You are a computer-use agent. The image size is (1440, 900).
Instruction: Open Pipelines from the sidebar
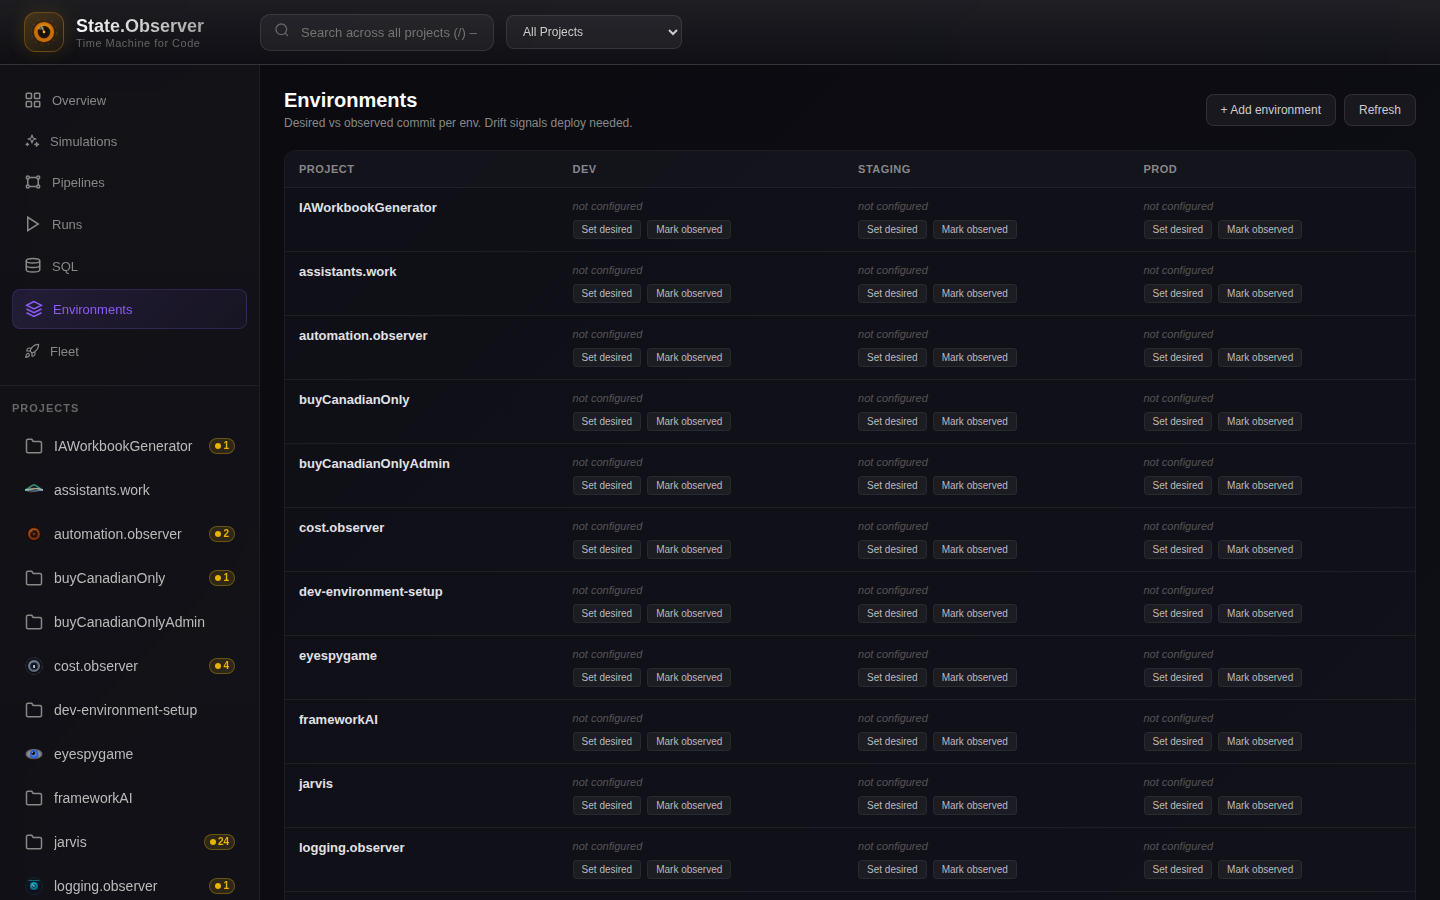[130, 182]
